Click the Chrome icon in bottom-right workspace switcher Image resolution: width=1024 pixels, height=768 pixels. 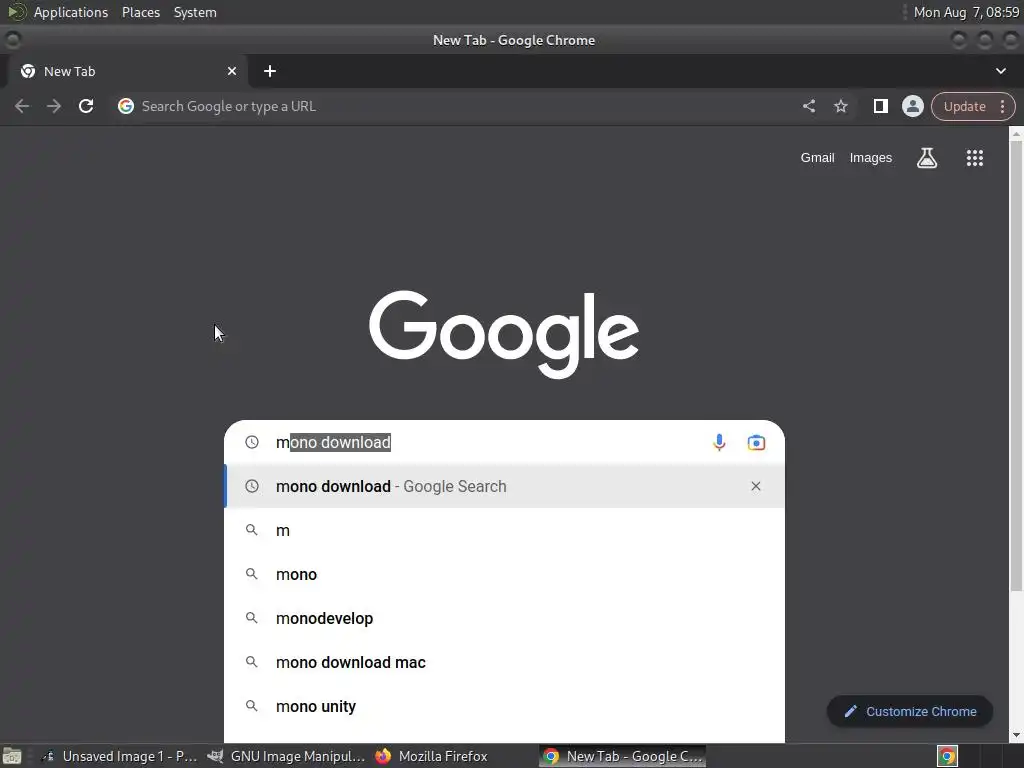coord(947,756)
